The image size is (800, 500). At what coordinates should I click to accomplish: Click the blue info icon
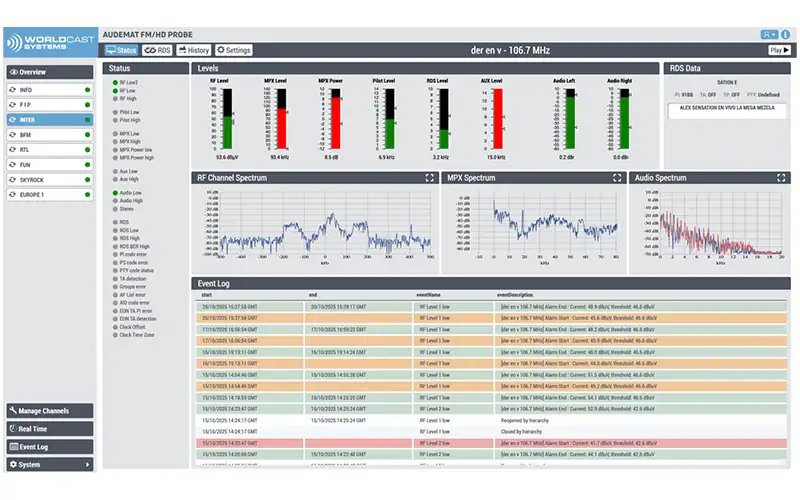click(786, 35)
